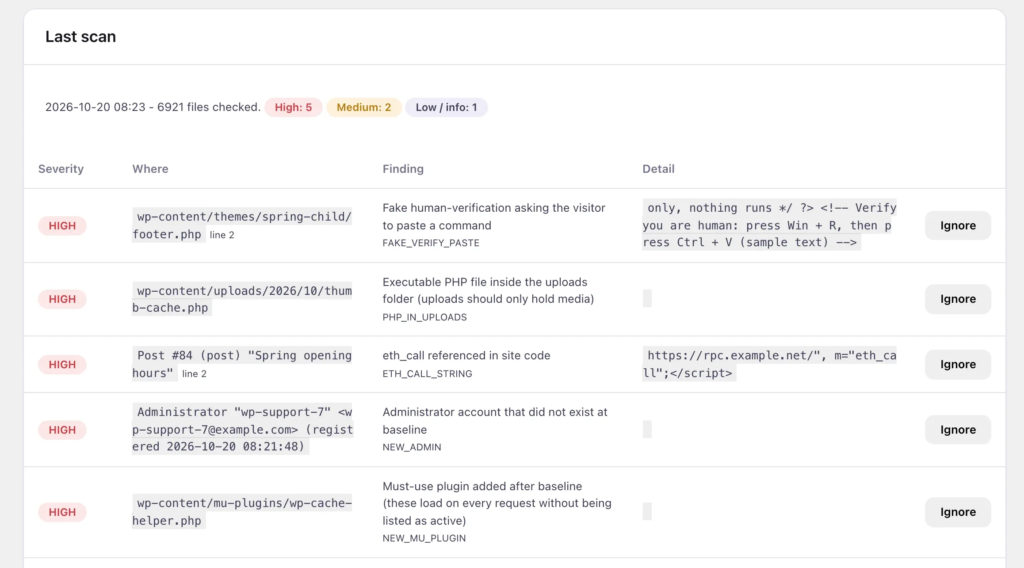Ignore the thumb-cache.php uploads finding

click(957, 299)
